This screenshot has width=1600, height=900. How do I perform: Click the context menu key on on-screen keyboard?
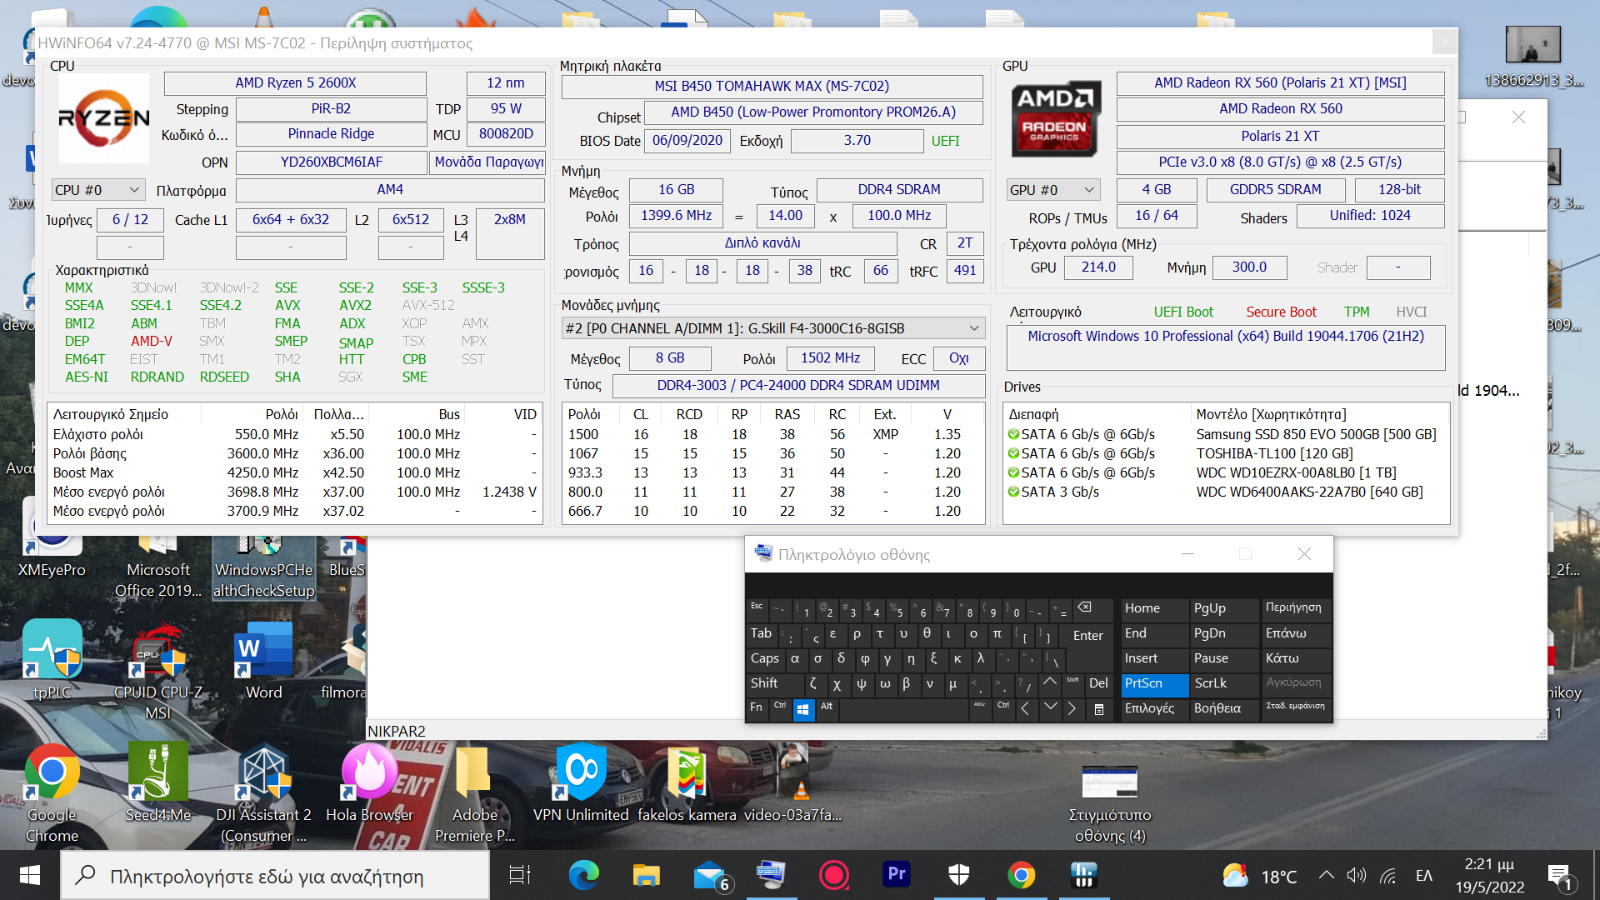(1098, 709)
